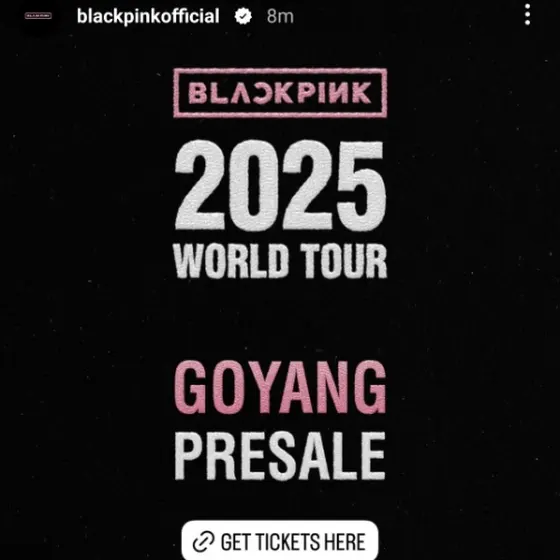The width and height of the screenshot is (560, 560).
Task: Click the pink BLACKPINK logo box
Action: pyautogui.click(x=280, y=93)
